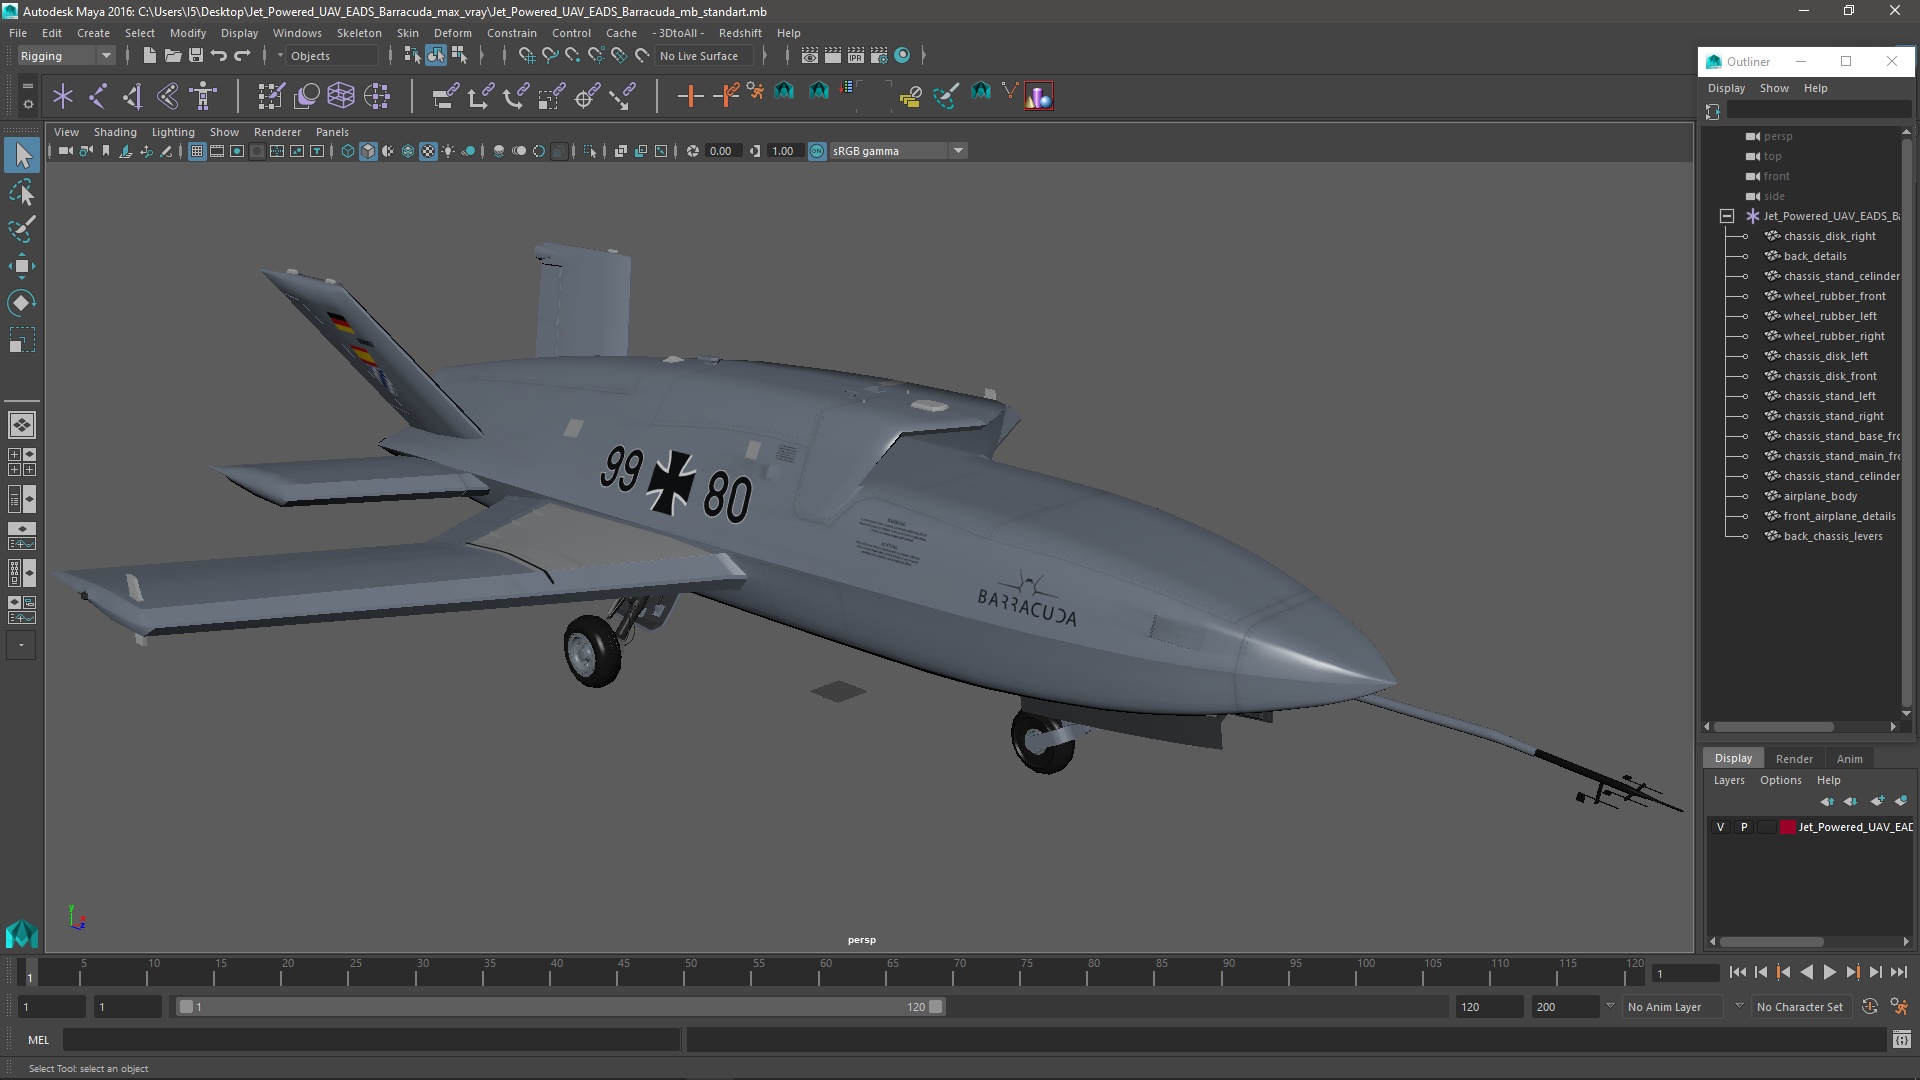The height and width of the screenshot is (1080, 1920).
Task: Open the Rigging menu set dropdown
Action: click(x=66, y=56)
